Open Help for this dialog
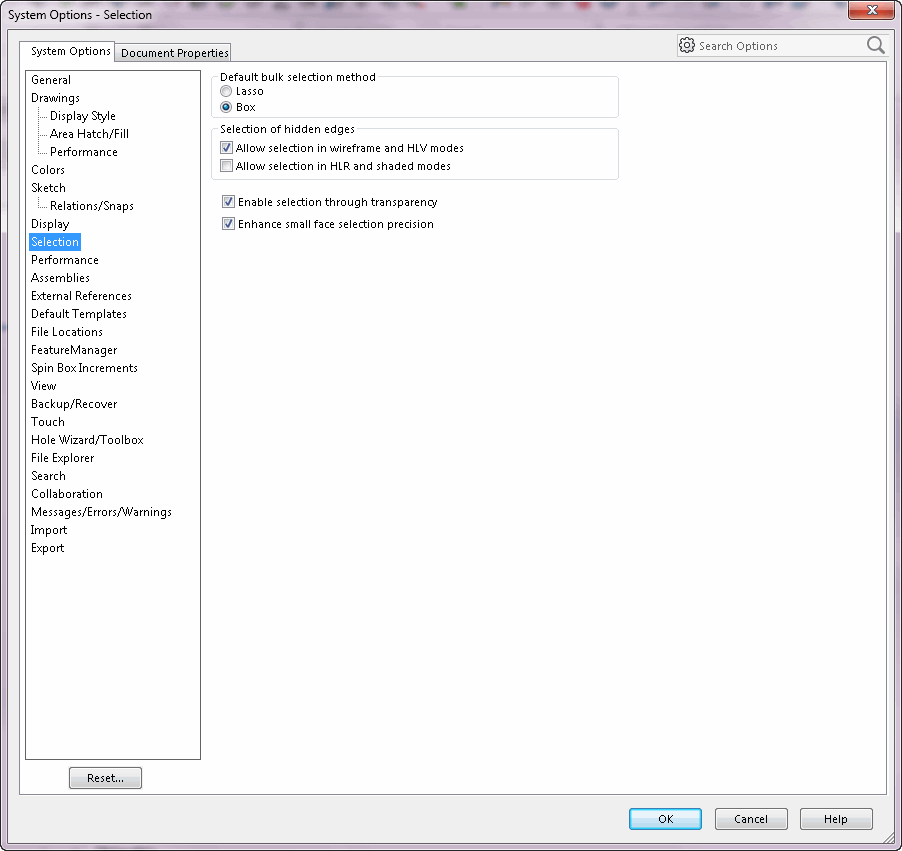 pyautogui.click(x=836, y=819)
